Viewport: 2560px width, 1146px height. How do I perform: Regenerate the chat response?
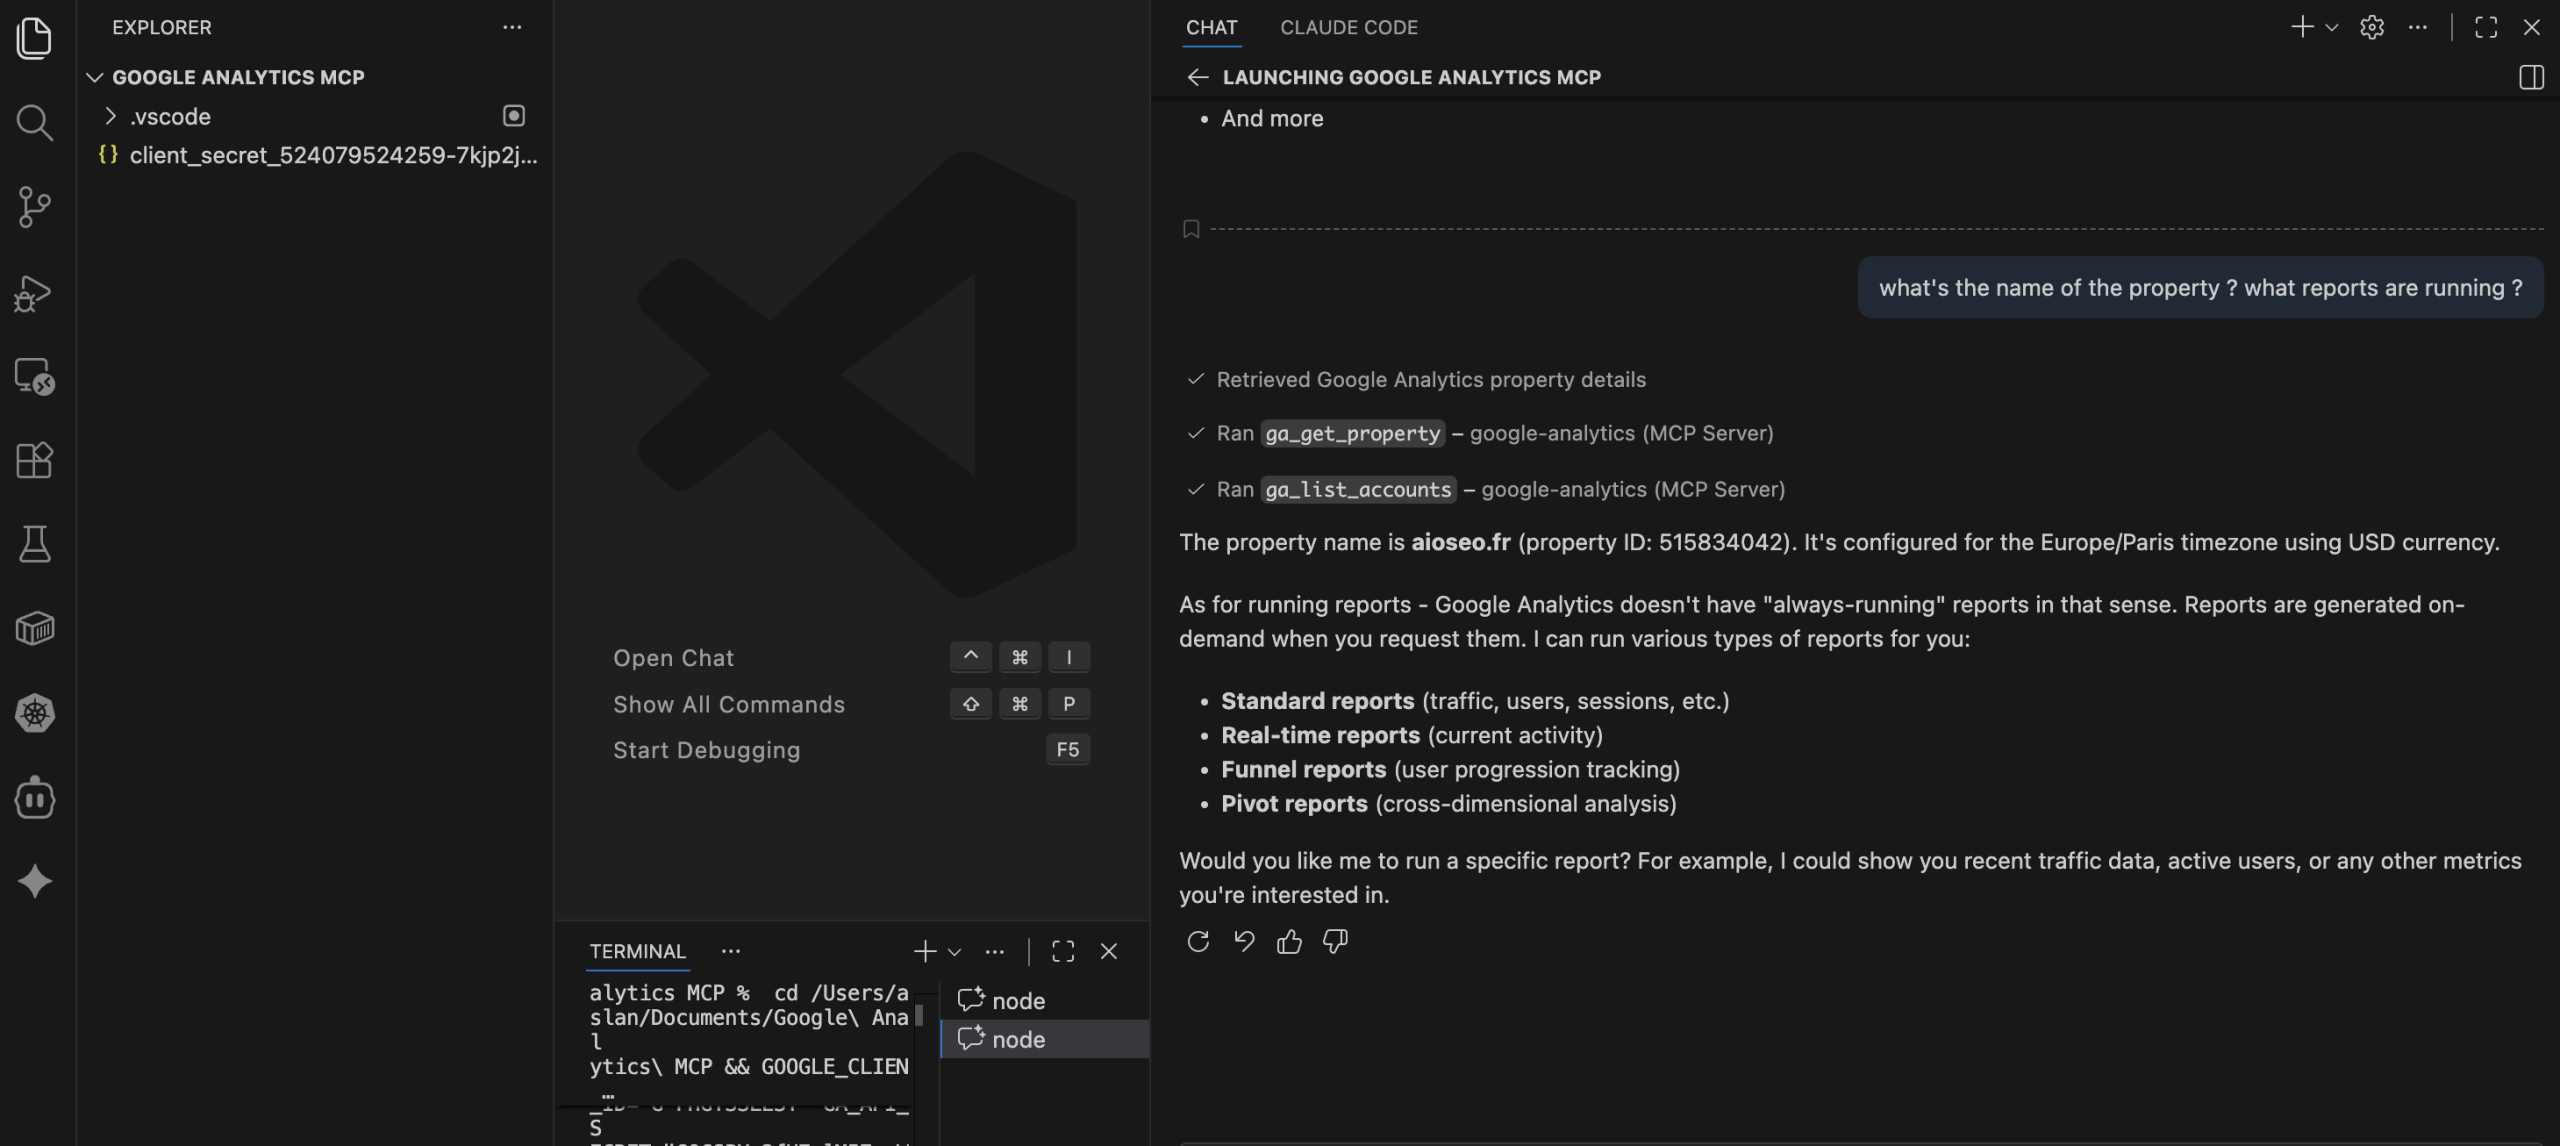(x=1198, y=940)
